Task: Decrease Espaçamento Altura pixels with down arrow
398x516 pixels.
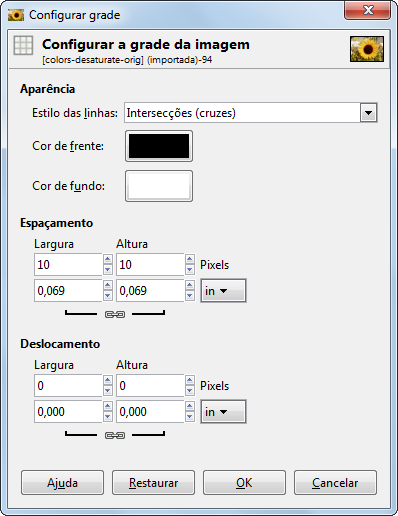Action: tap(190, 270)
